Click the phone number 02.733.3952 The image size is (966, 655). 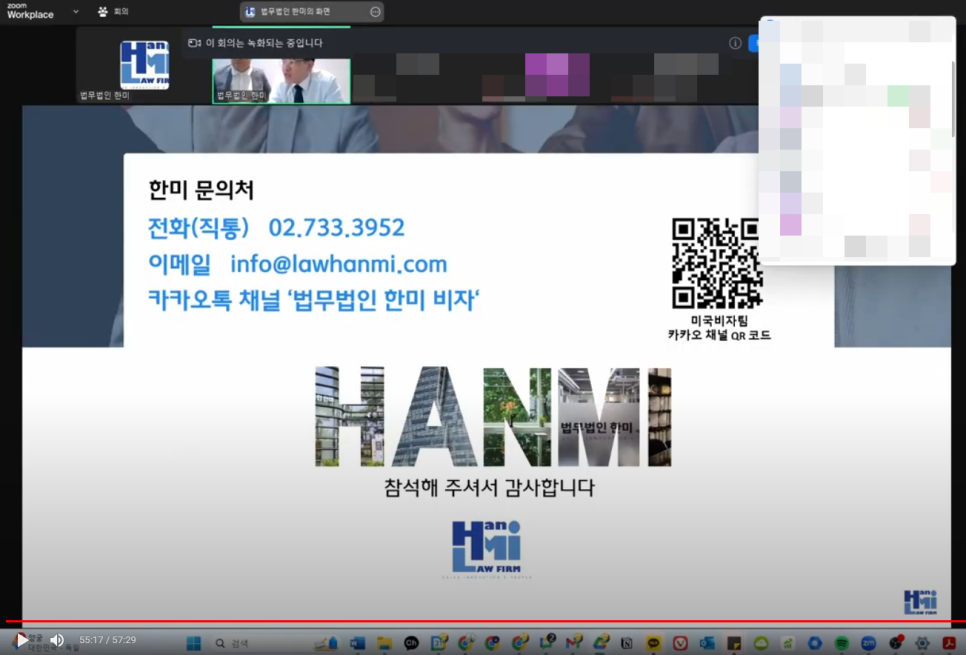click(336, 228)
